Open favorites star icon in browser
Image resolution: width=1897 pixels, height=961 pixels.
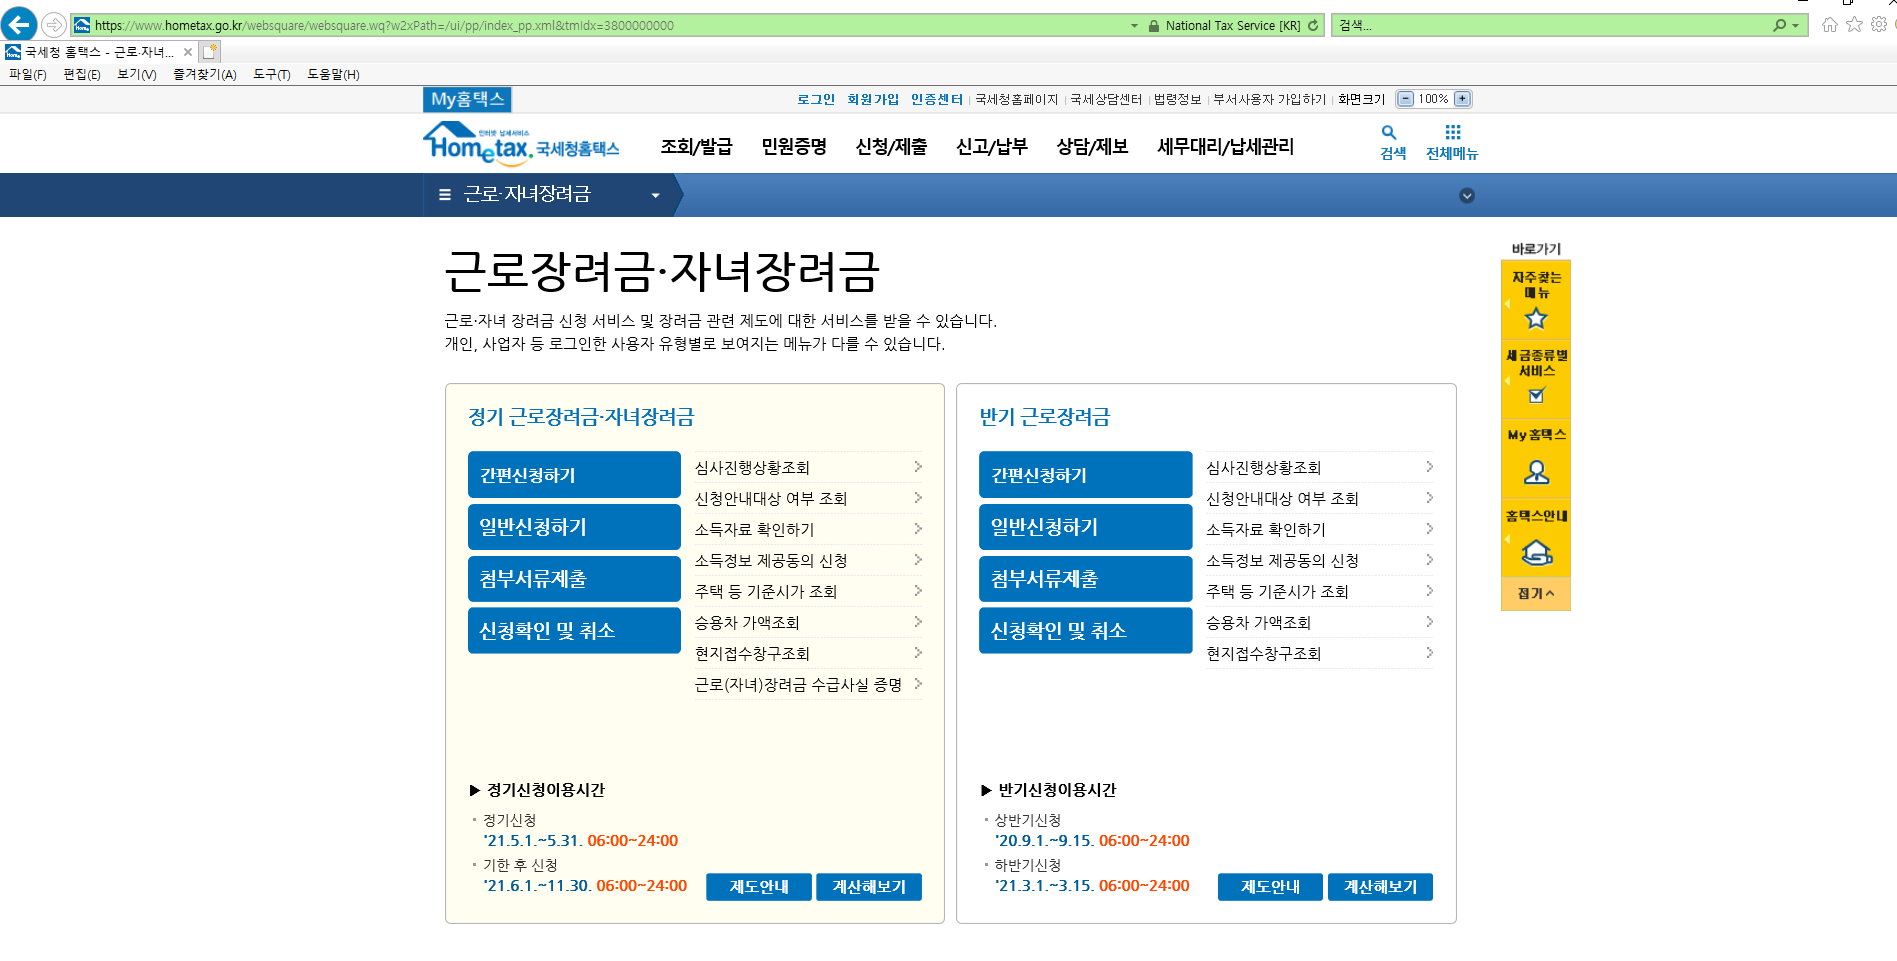point(1855,25)
